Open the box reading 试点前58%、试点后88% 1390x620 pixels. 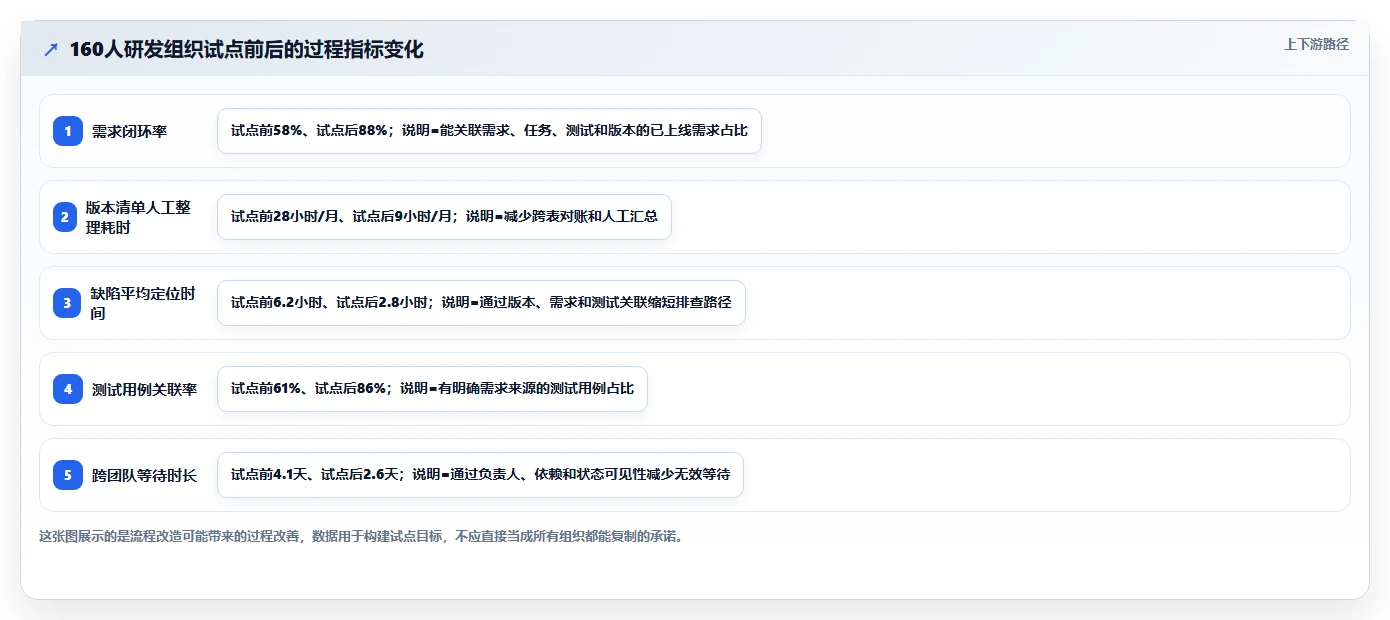point(489,131)
